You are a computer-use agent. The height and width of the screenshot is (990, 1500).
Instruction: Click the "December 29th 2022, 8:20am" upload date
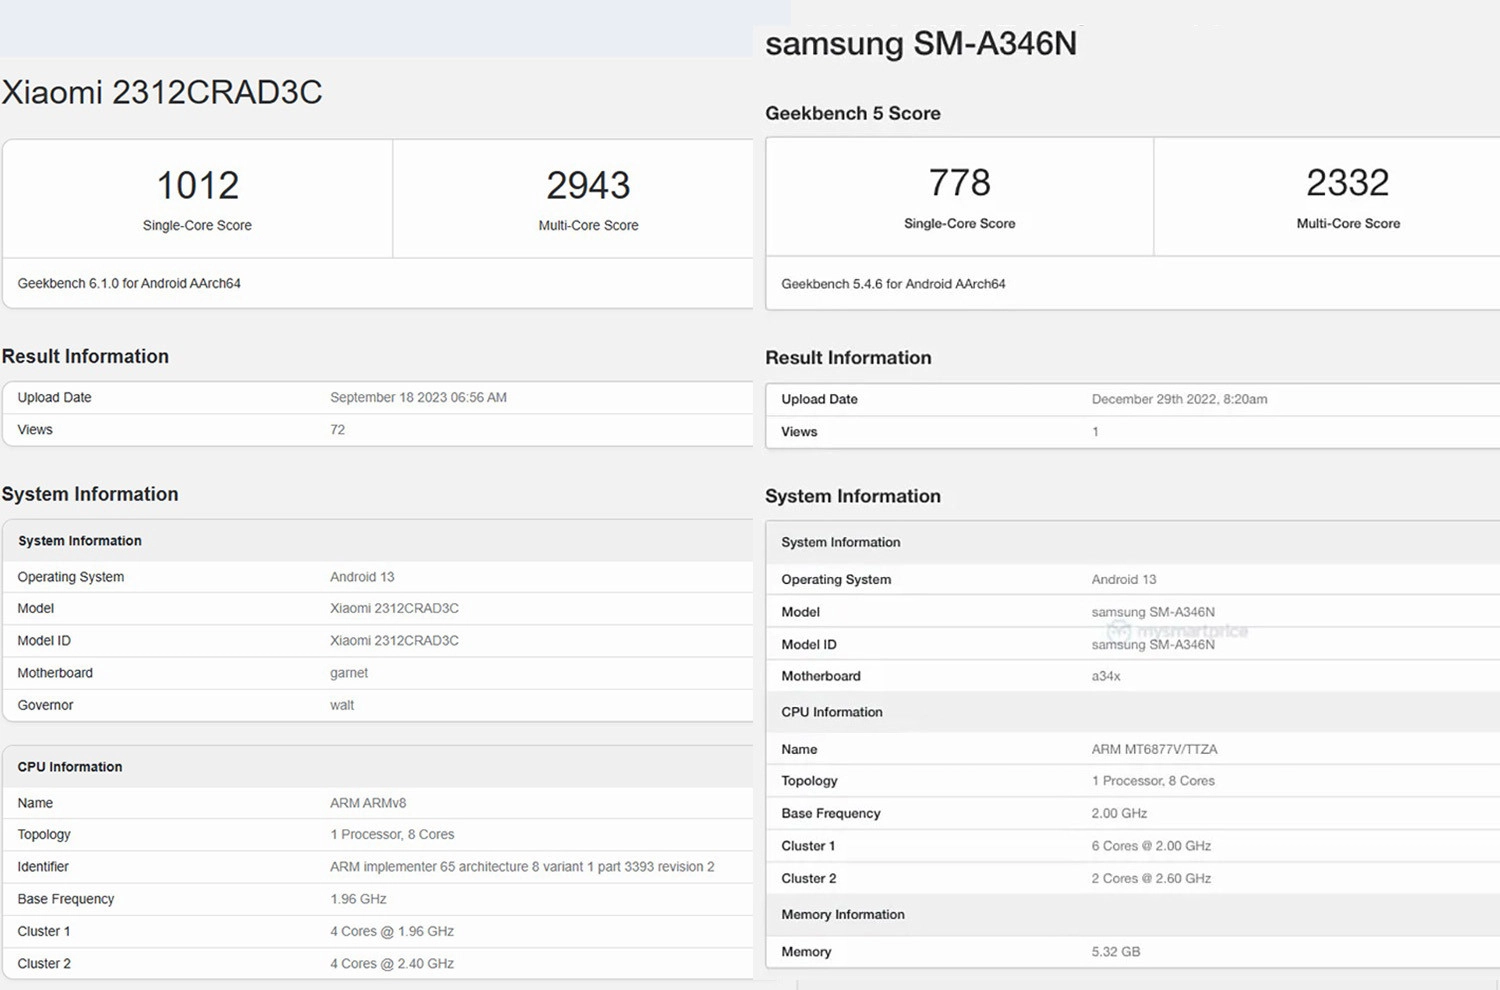coord(1179,399)
